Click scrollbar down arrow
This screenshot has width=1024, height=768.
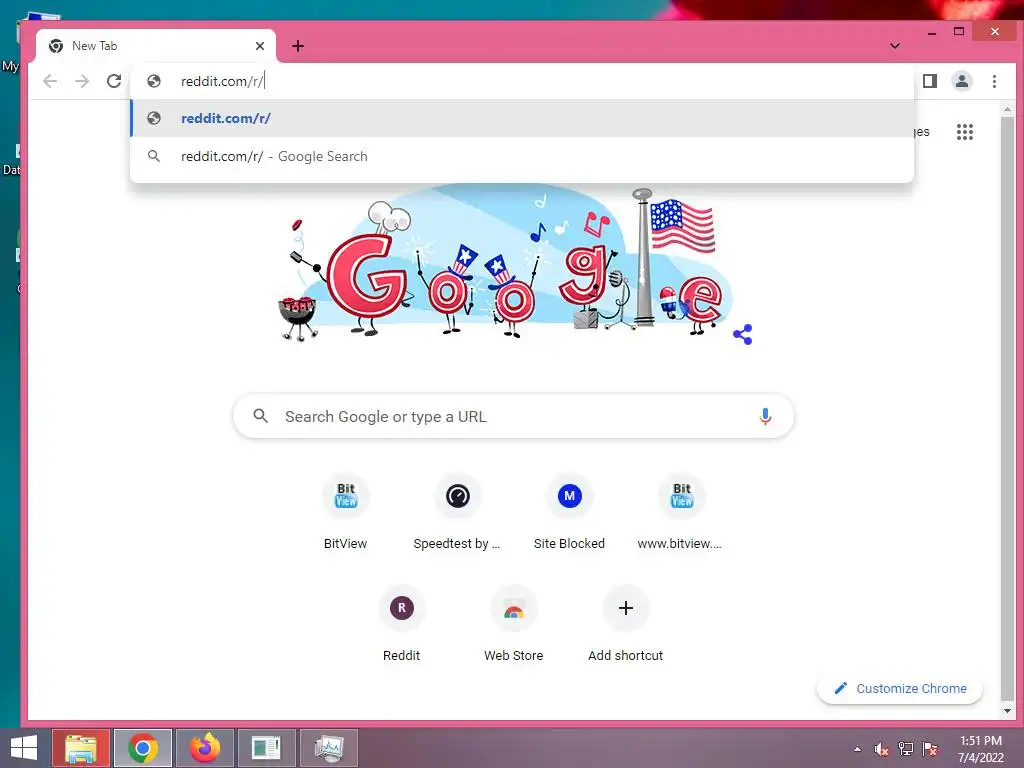click(x=1007, y=711)
